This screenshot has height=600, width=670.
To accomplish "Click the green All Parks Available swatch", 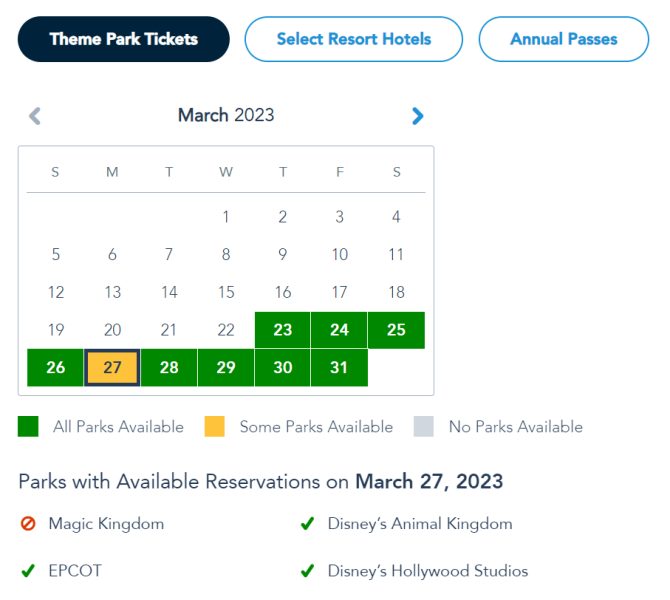I will (x=28, y=427).
